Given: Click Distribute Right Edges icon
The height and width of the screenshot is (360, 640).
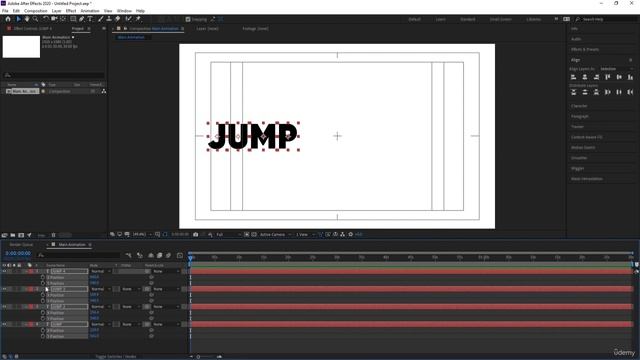Looking at the screenshot, I should pos(630,92).
